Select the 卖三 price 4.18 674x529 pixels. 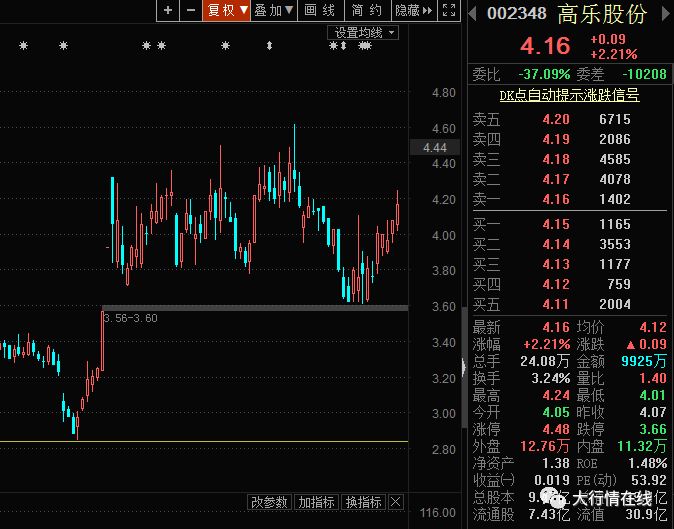556,159
